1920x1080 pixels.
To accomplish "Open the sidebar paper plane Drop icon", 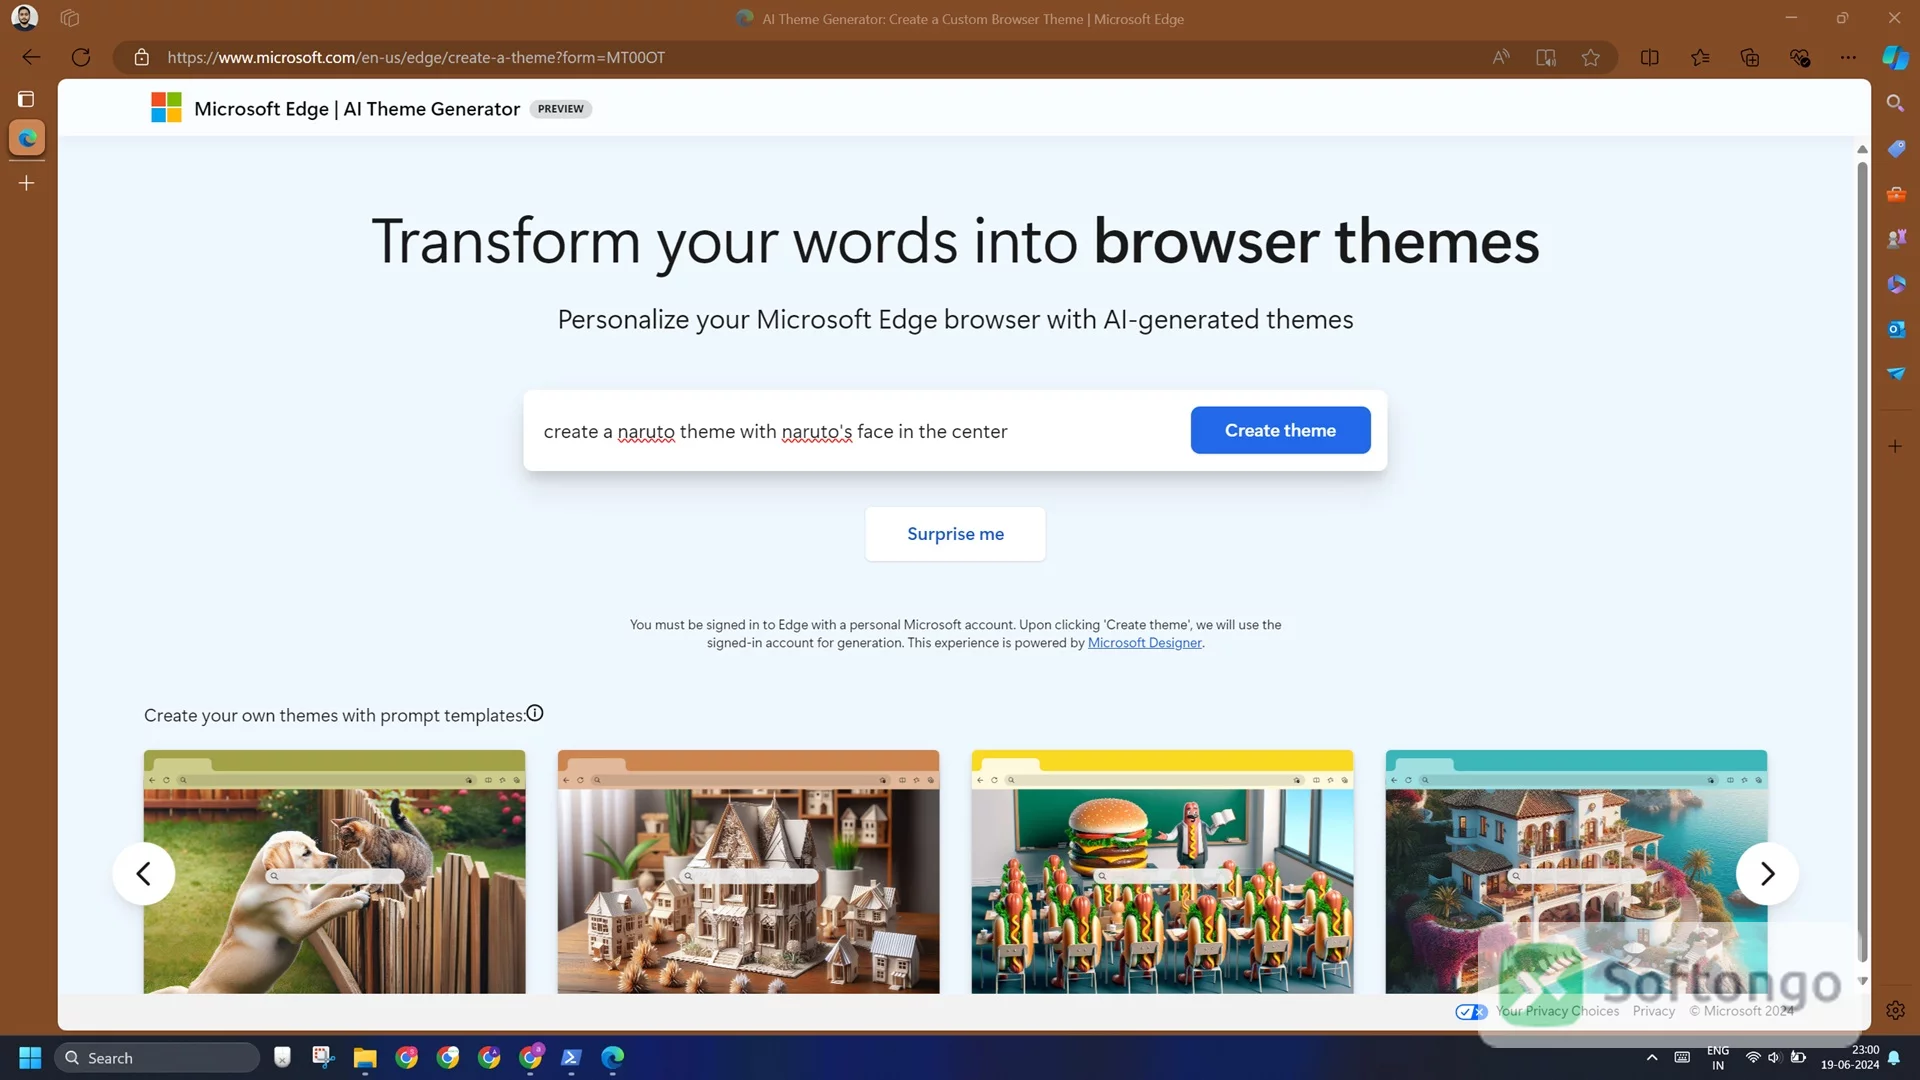I will pyautogui.click(x=1896, y=373).
